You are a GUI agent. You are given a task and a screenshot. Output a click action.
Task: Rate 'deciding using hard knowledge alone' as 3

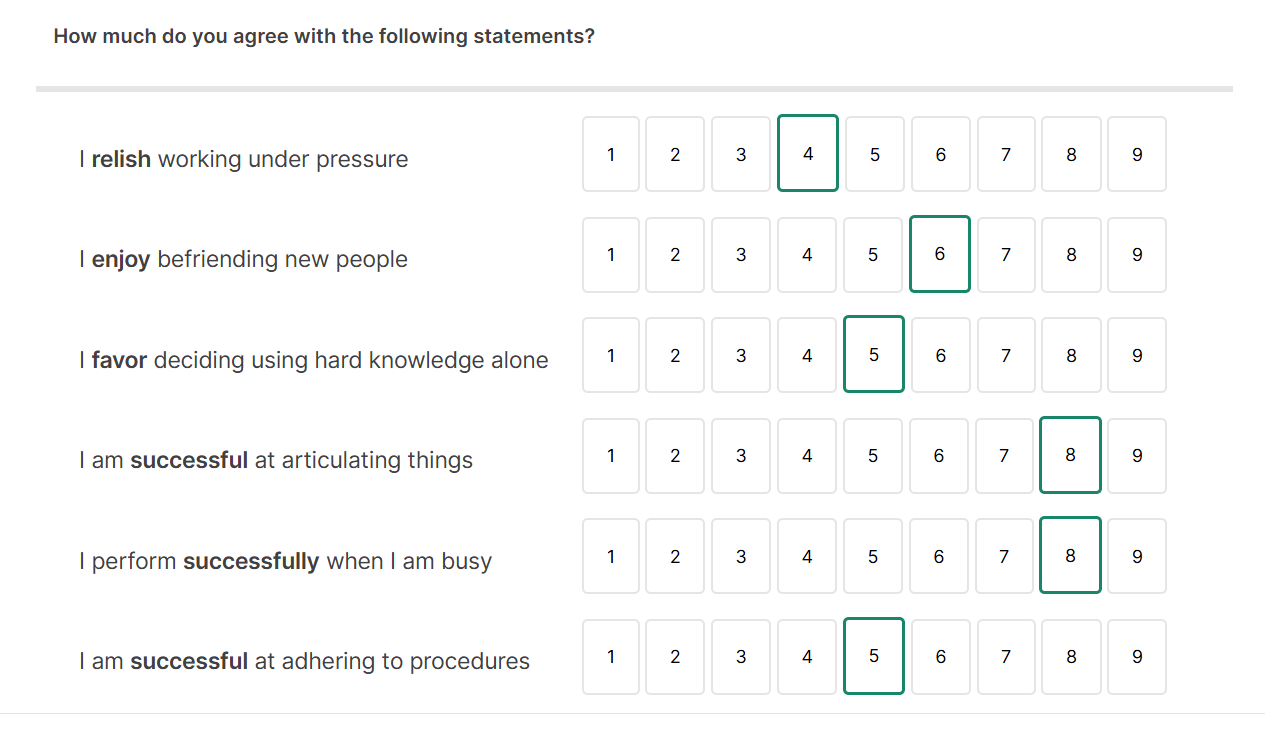coord(741,356)
